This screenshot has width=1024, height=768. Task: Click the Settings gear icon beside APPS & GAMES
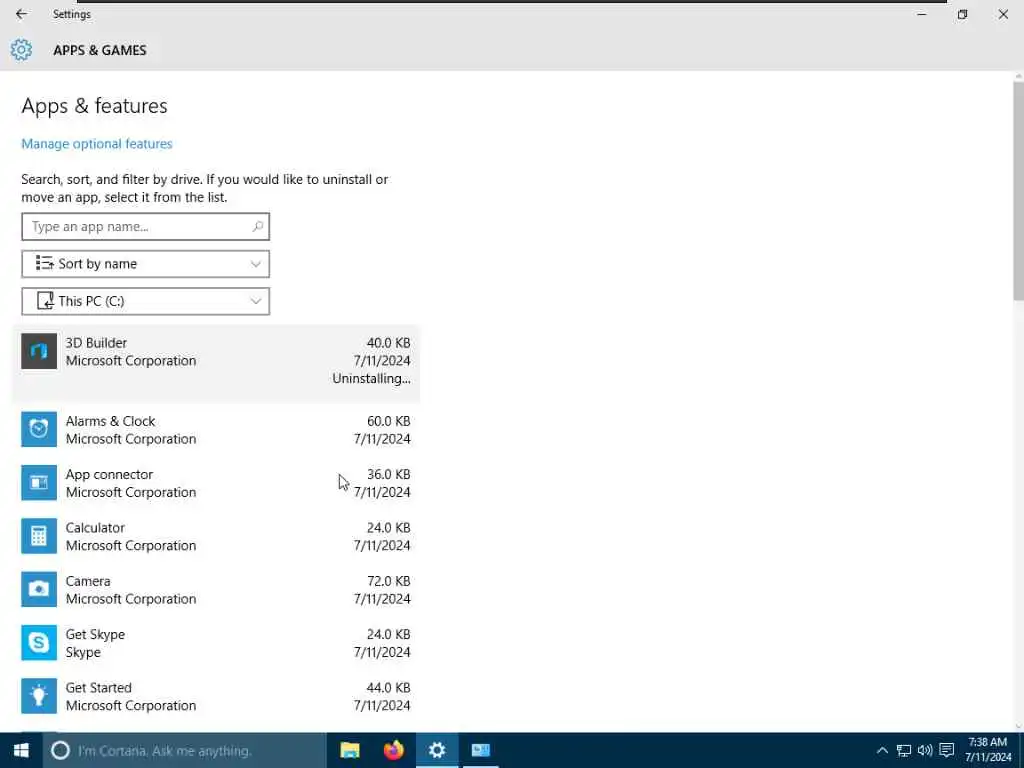tap(21, 50)
